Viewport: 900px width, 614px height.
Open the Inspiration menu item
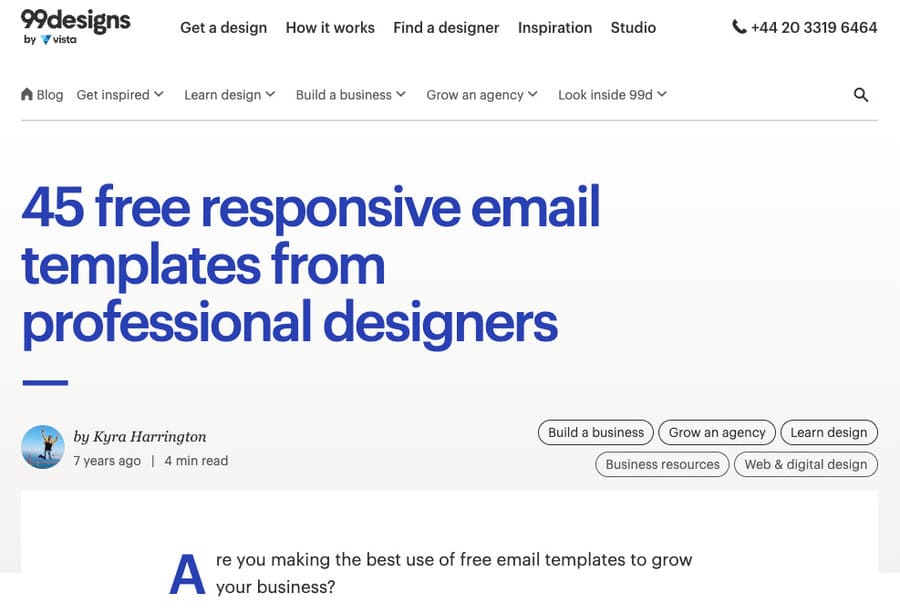(x=555, y=28)
